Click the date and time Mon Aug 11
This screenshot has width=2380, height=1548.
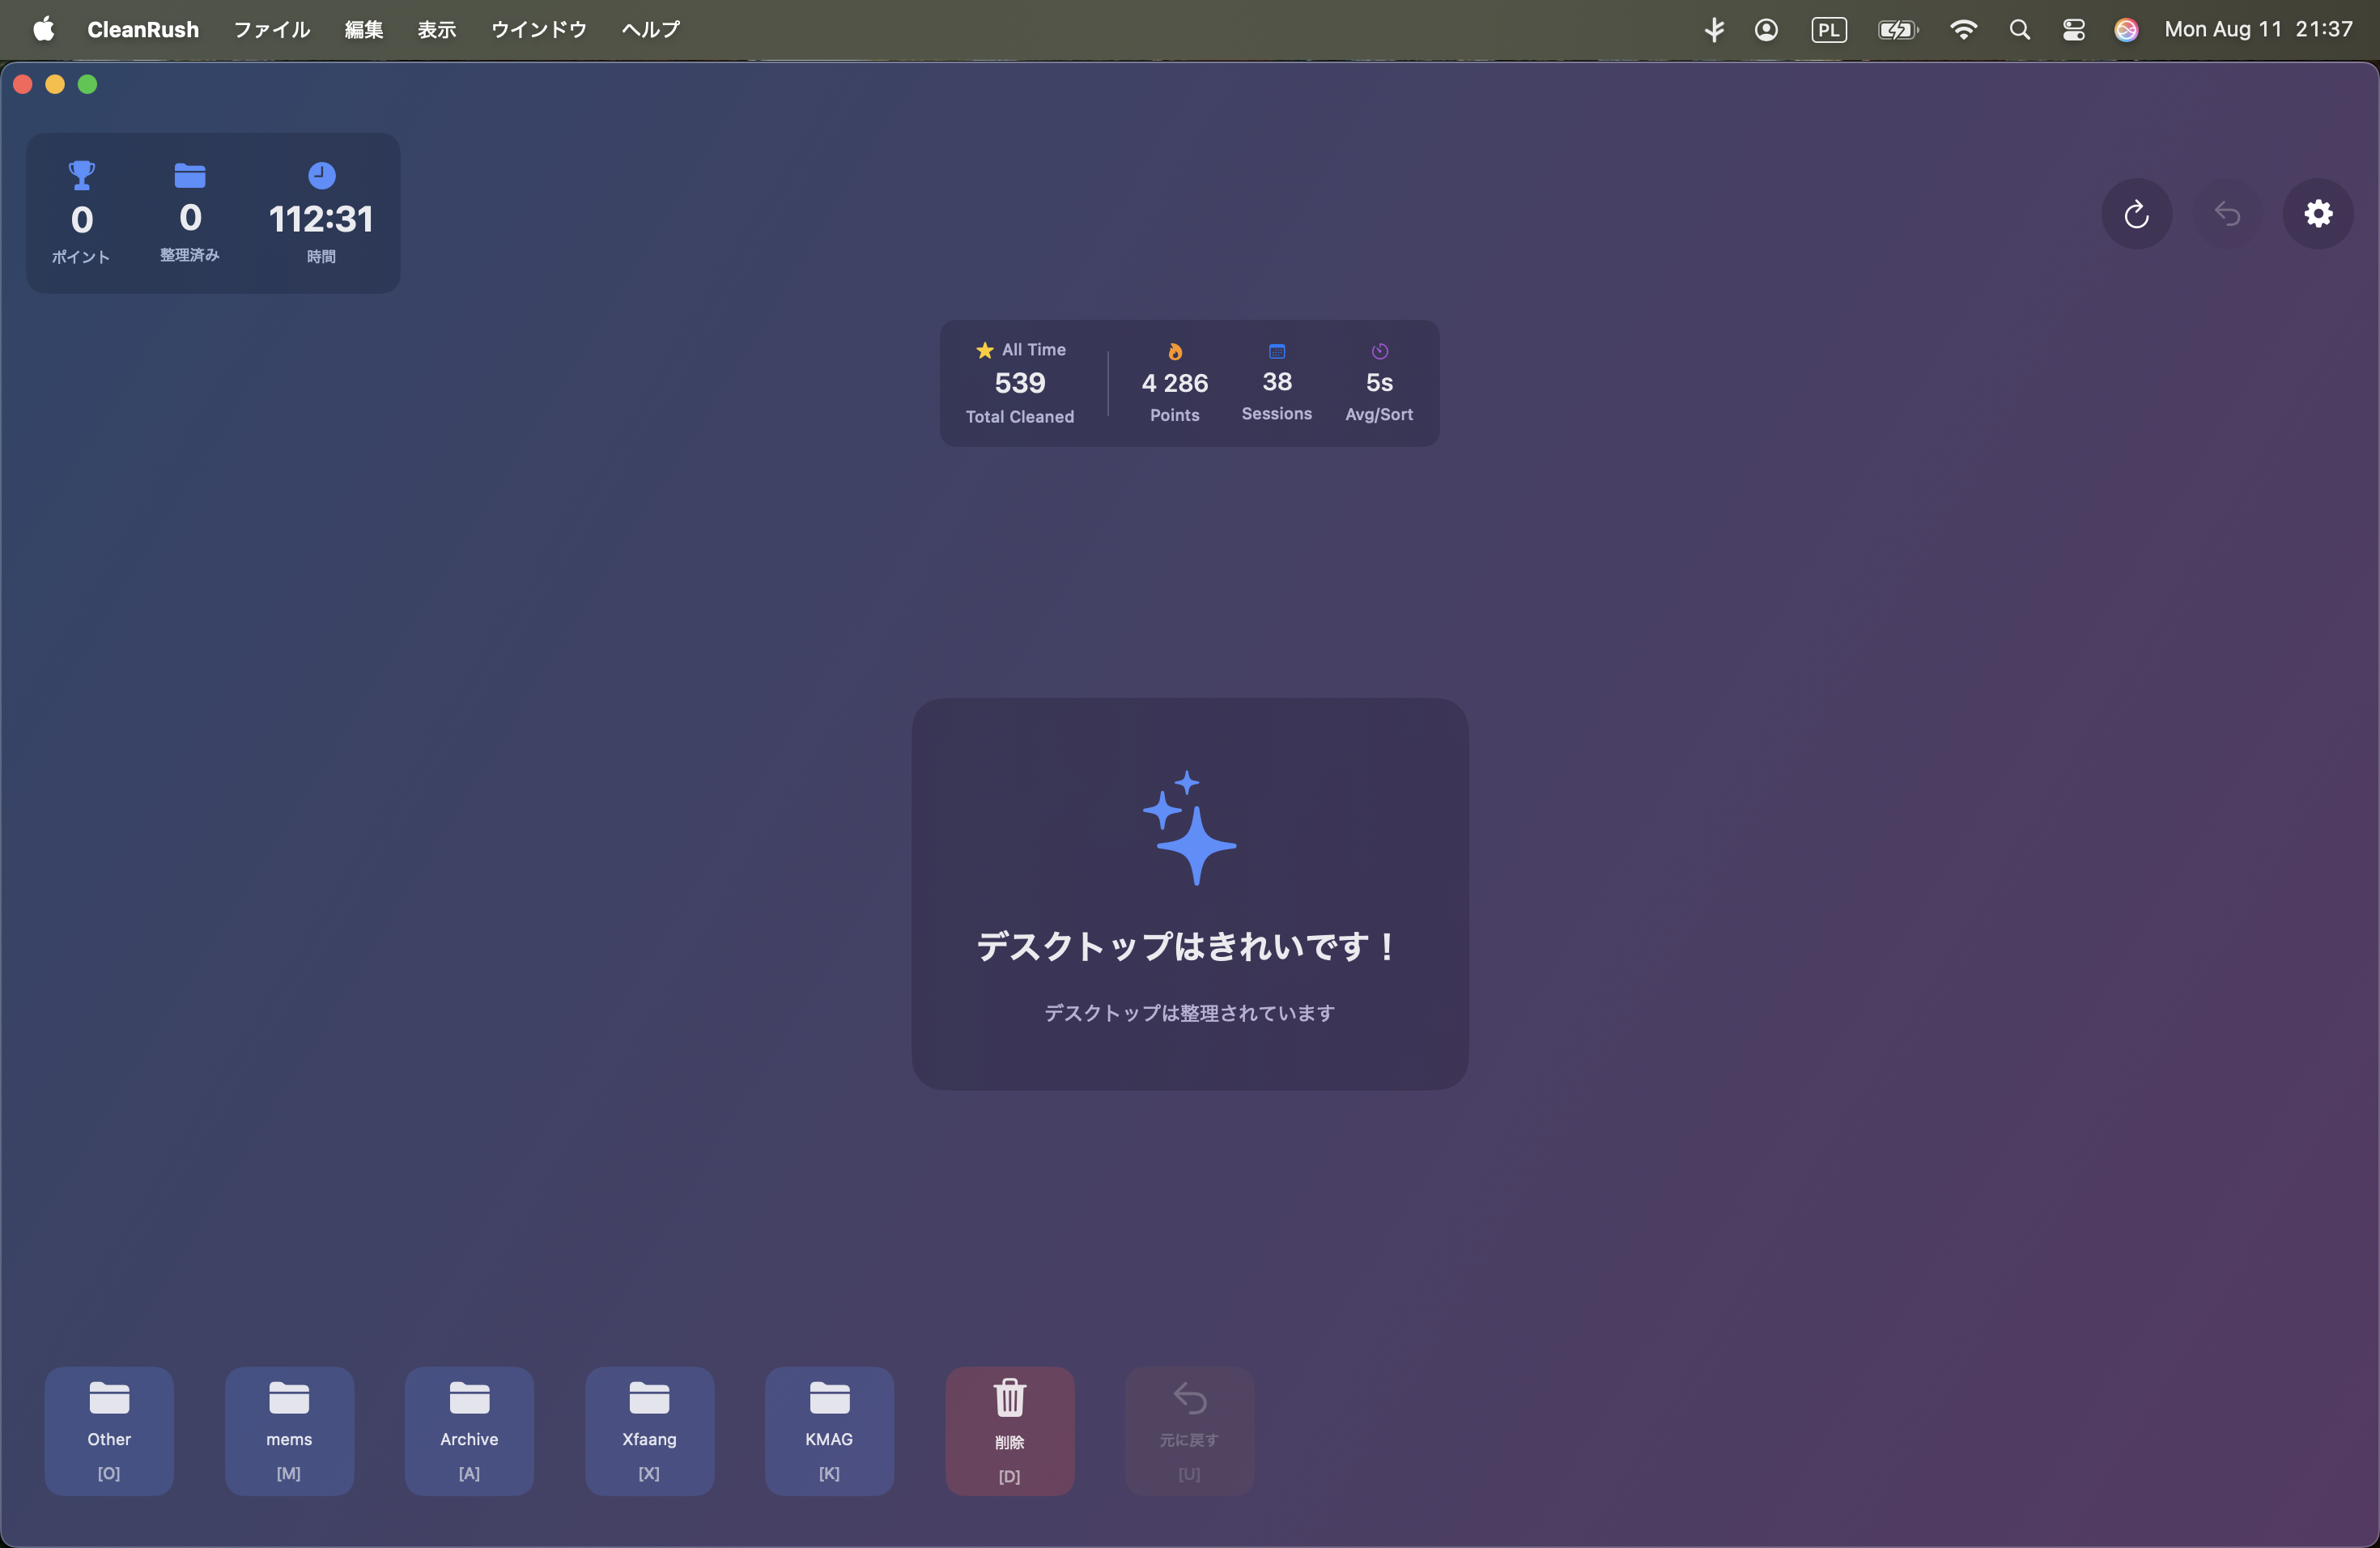2258,29
